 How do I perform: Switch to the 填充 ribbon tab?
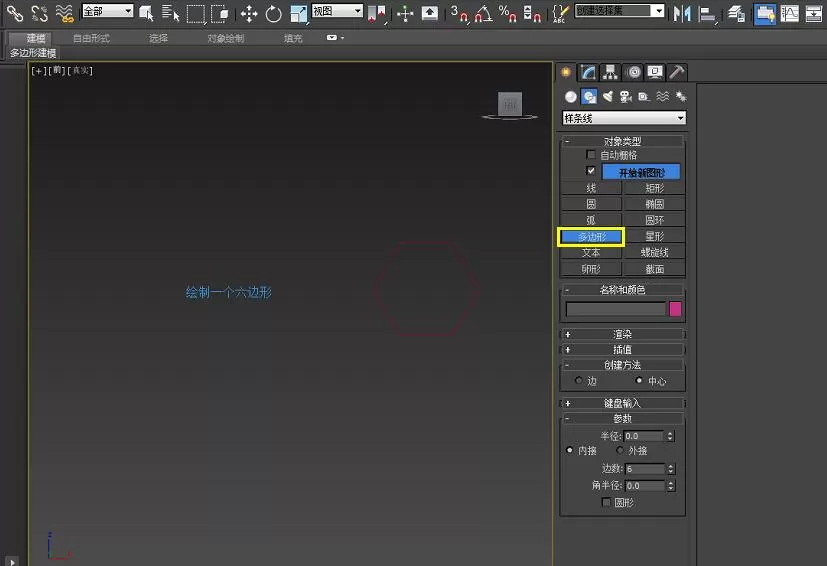click(293, 39)
